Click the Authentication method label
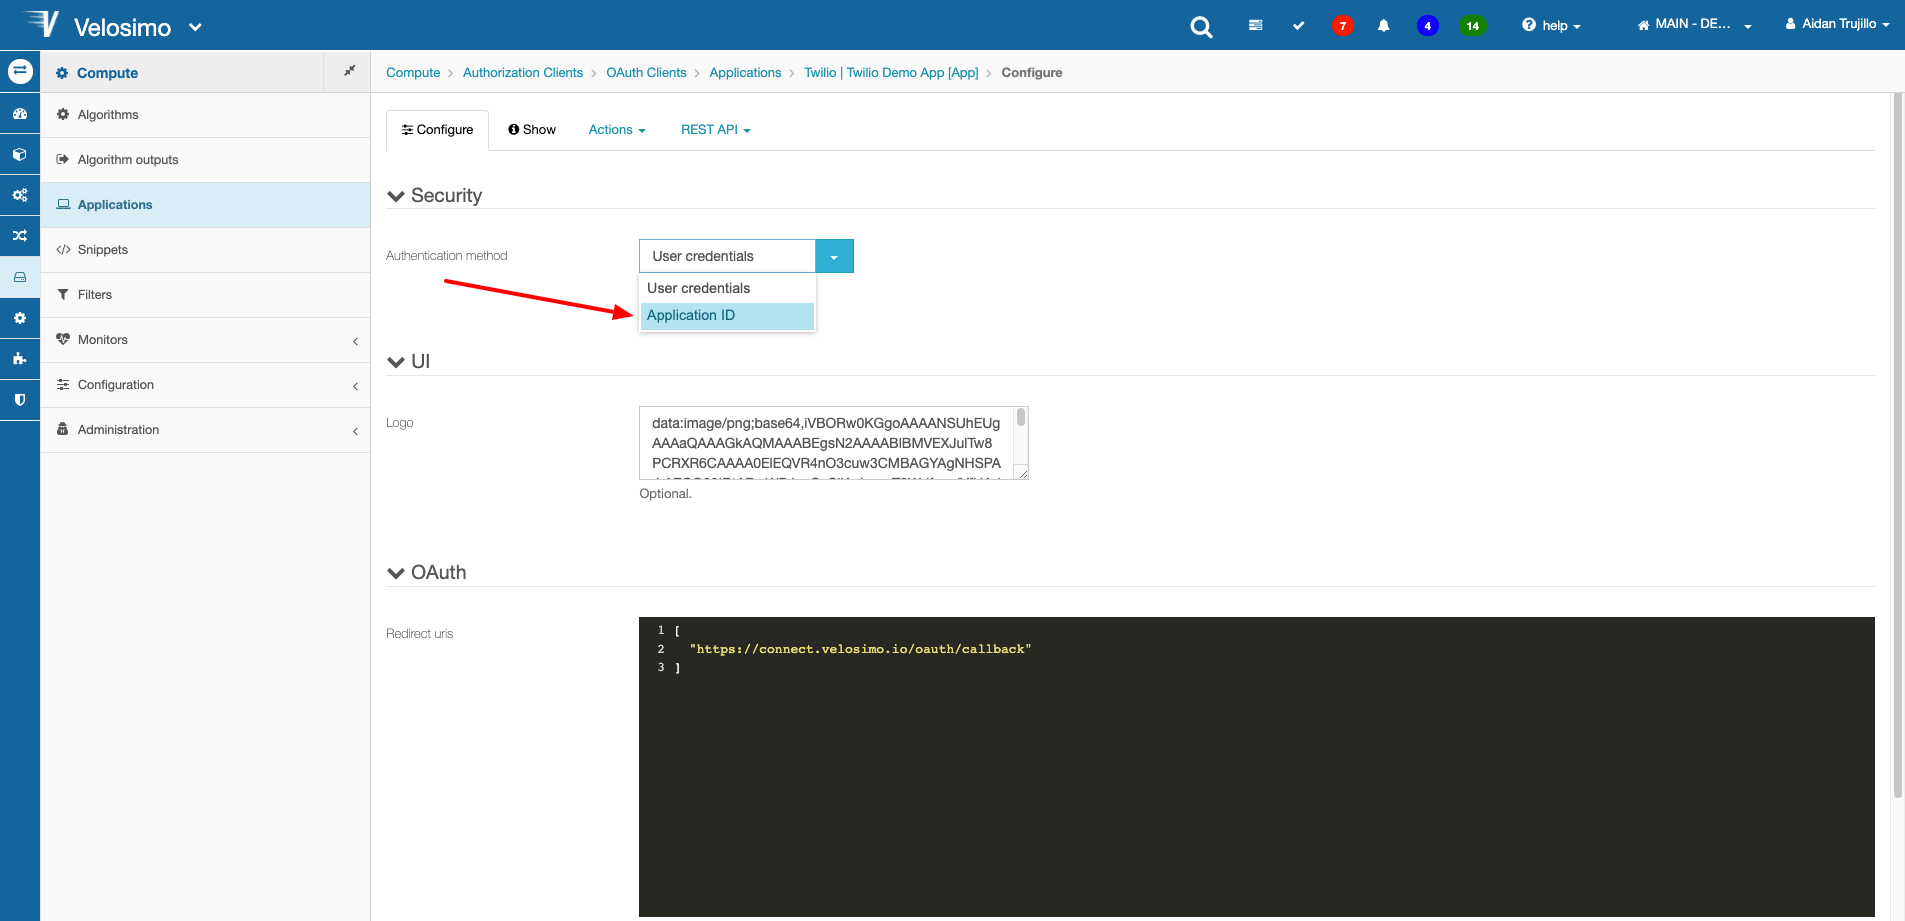The image size is (1905, 921). pos(447,256)
